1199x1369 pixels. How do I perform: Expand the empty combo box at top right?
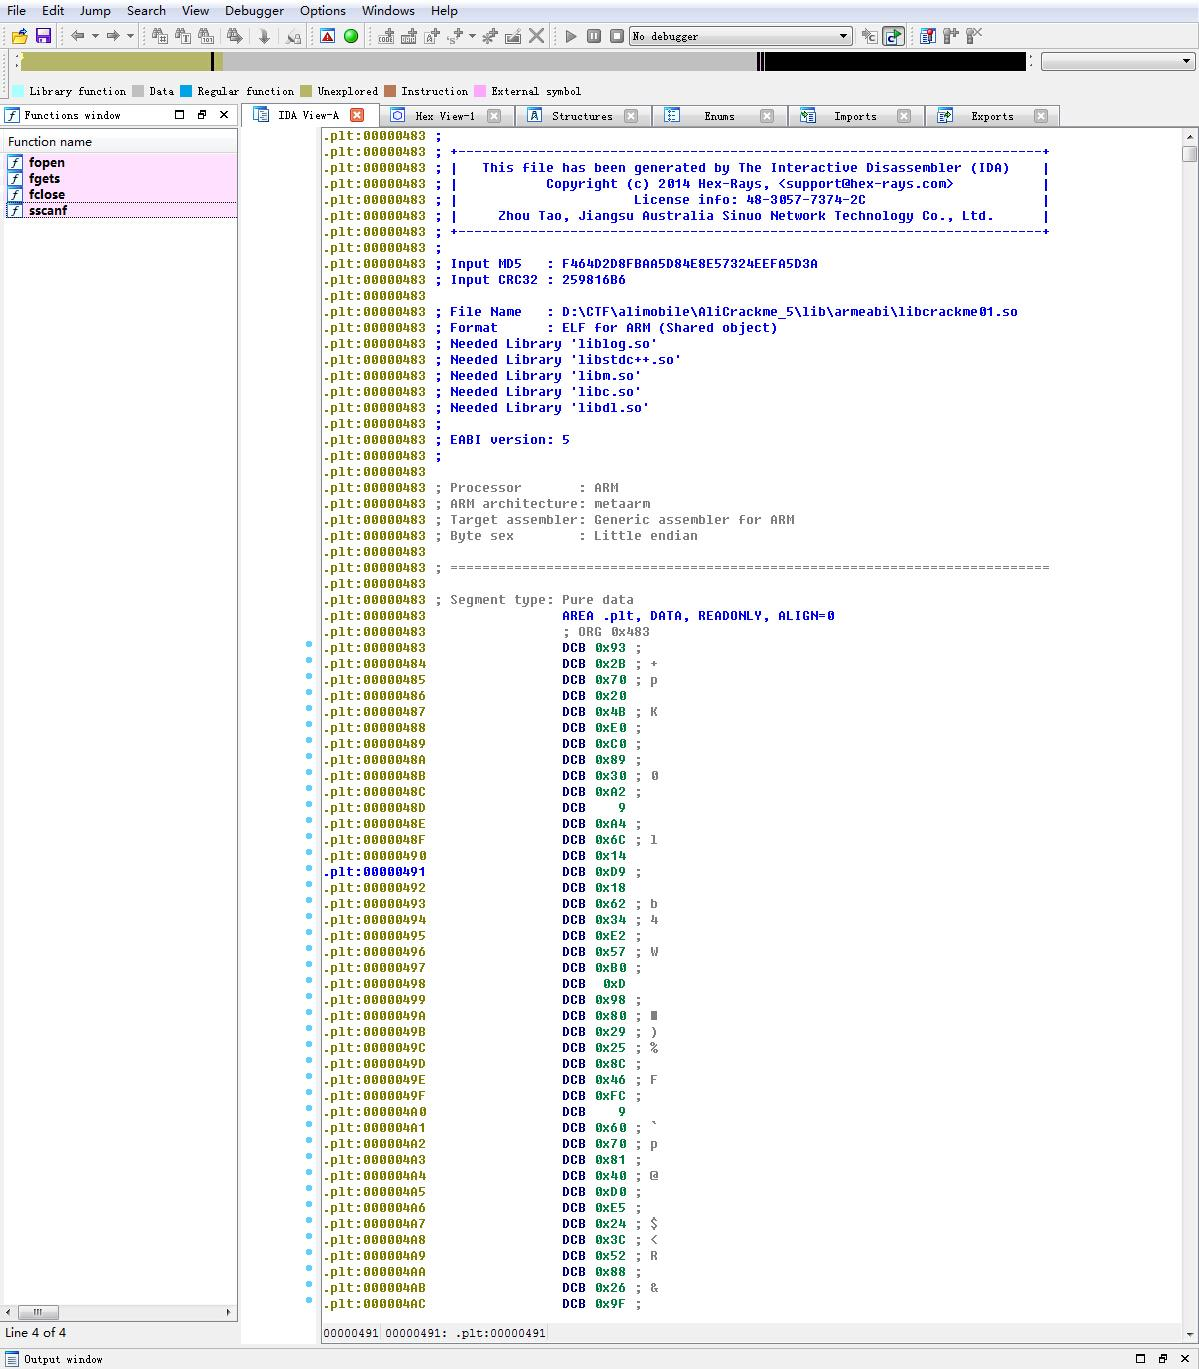click(x=1118, y=61)
